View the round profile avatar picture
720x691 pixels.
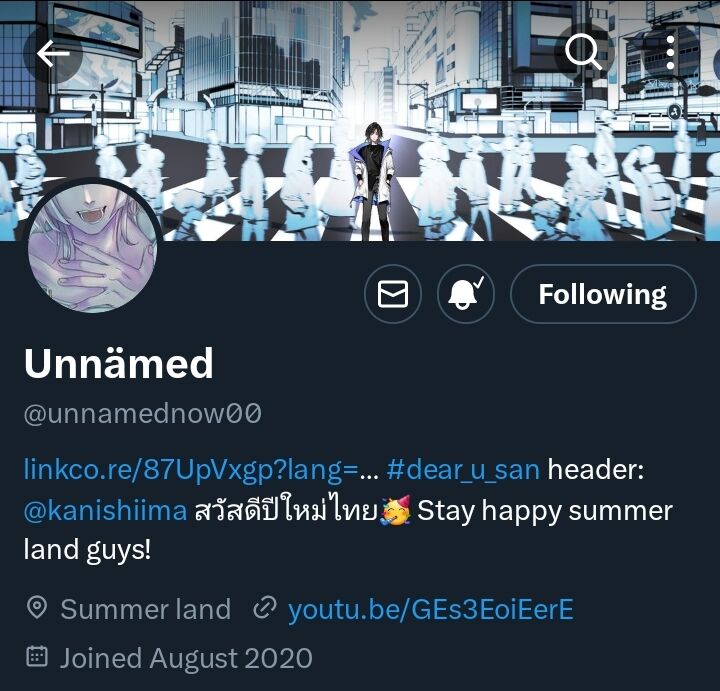(93, 248)
